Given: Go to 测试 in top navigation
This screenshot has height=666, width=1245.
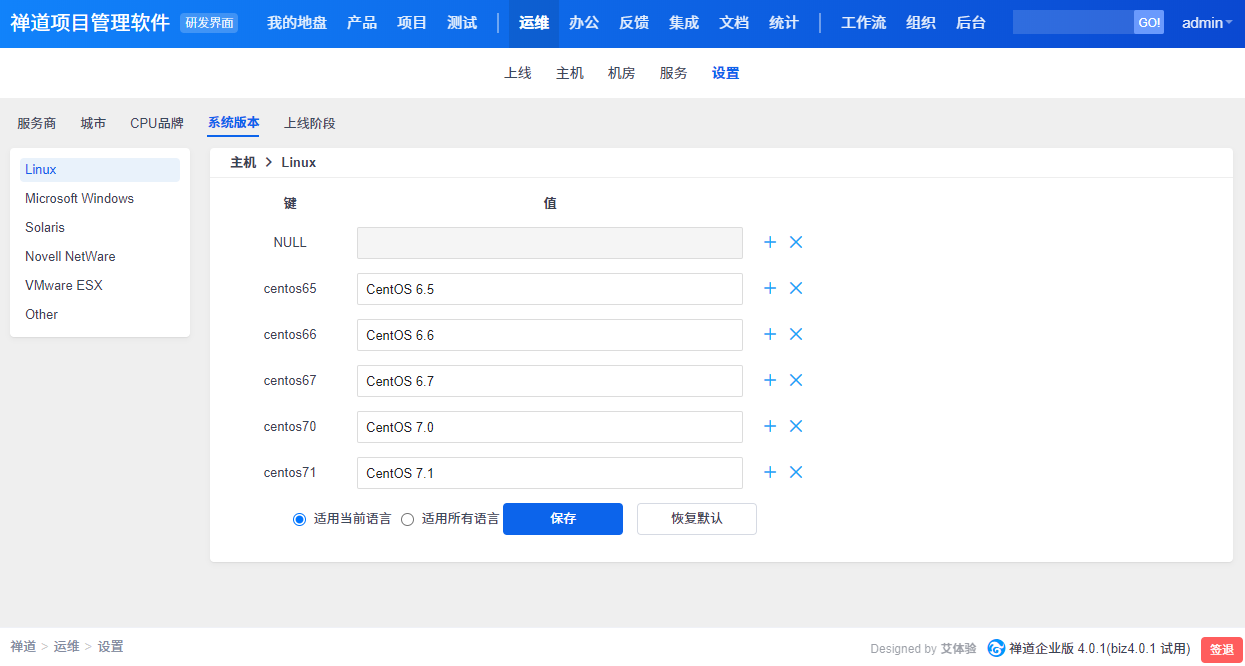Looking at the screenshot, I should [x=462, y=23].
